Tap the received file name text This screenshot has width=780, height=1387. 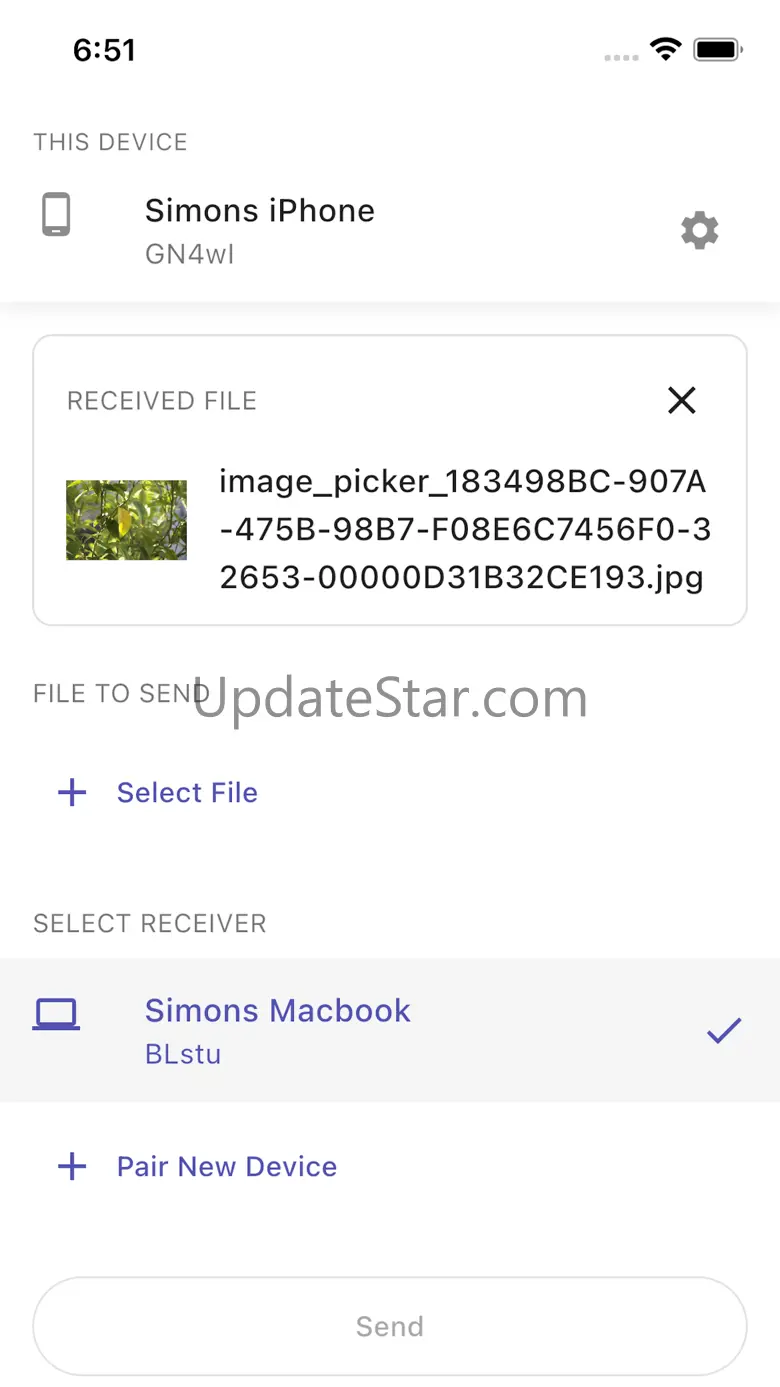[465, 530]
